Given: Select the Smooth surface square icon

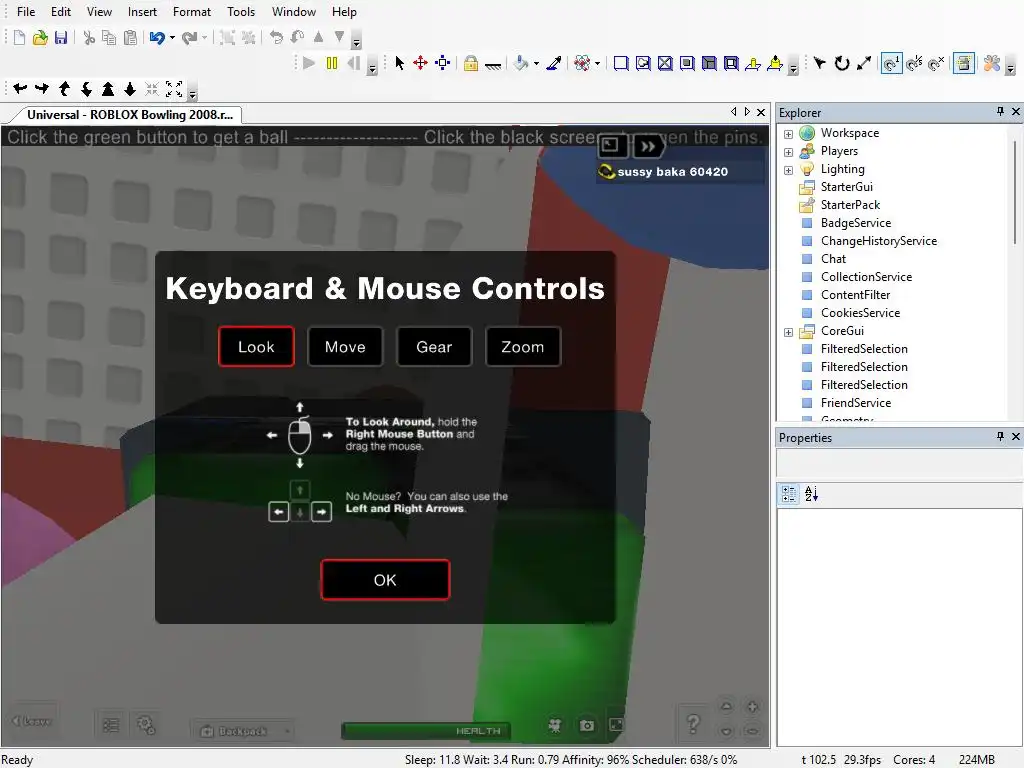Looking at the screenshot, I should point(621,63).
